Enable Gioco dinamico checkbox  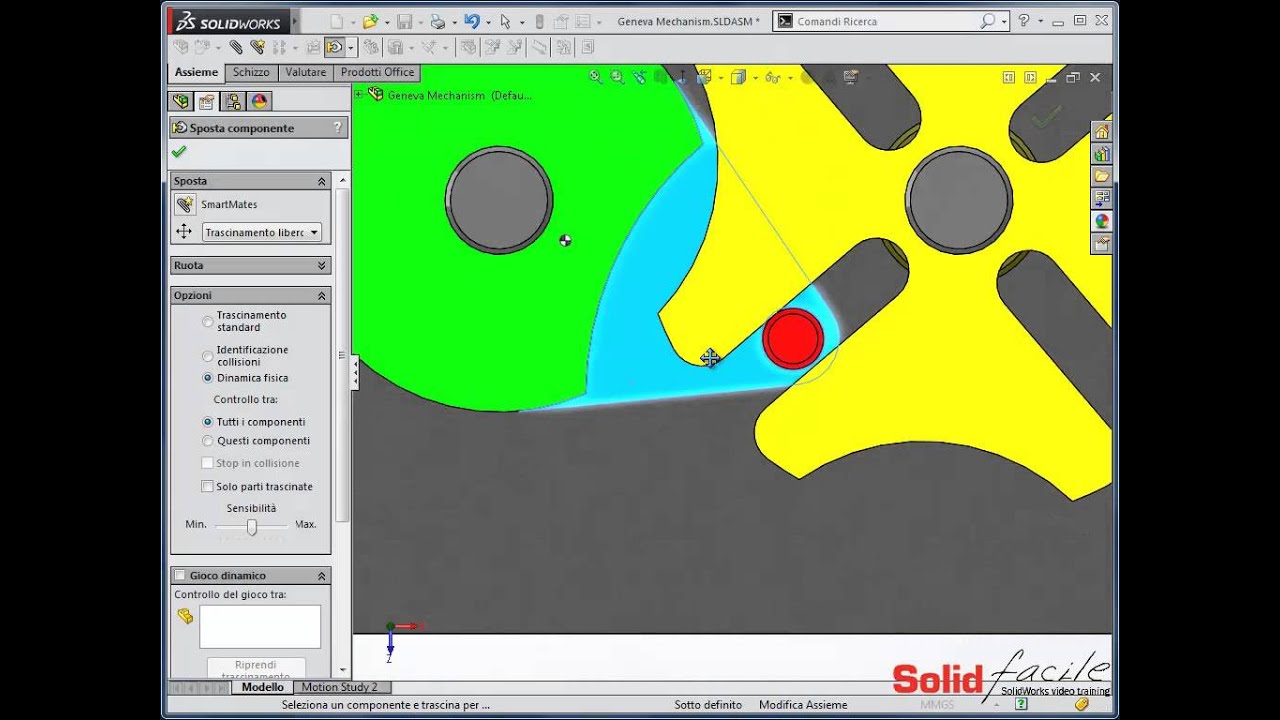click(180, 575)
